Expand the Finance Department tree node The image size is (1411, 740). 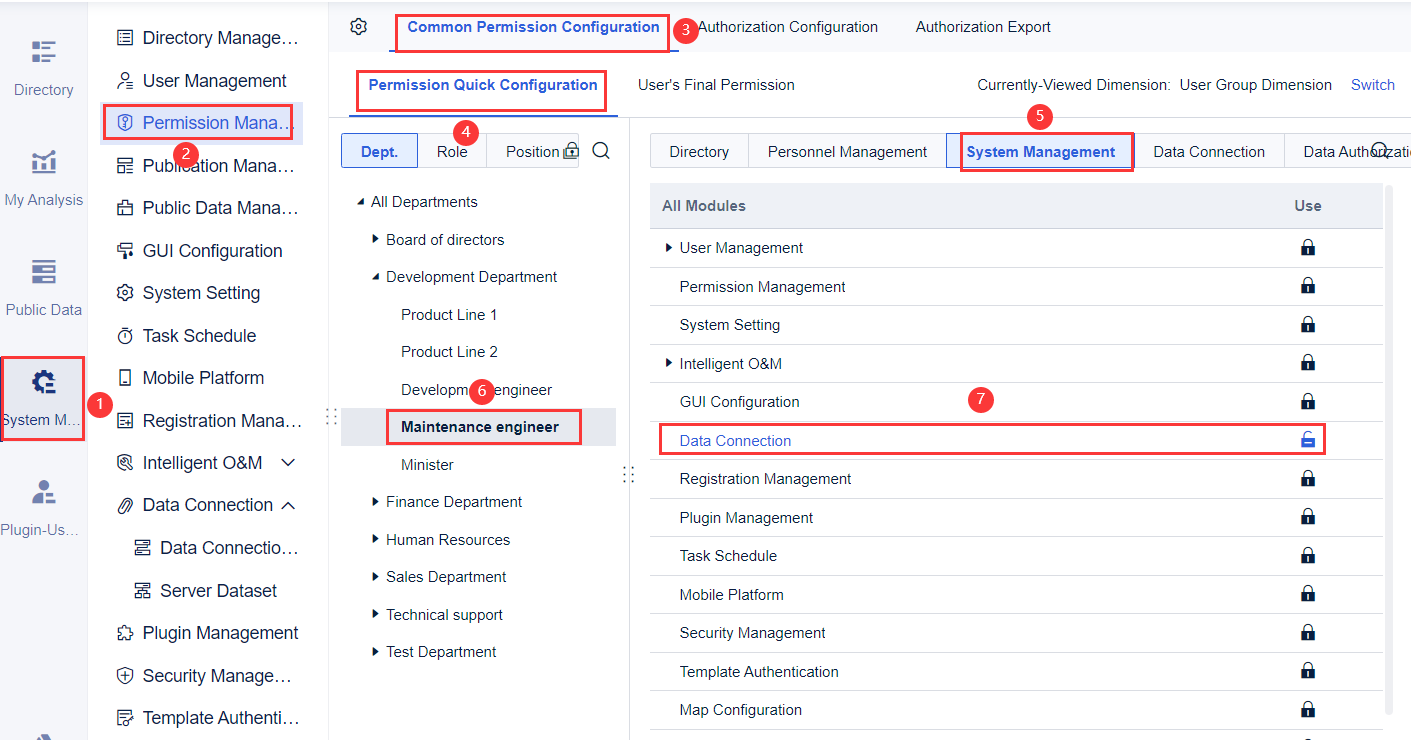[x=375, y=502]
